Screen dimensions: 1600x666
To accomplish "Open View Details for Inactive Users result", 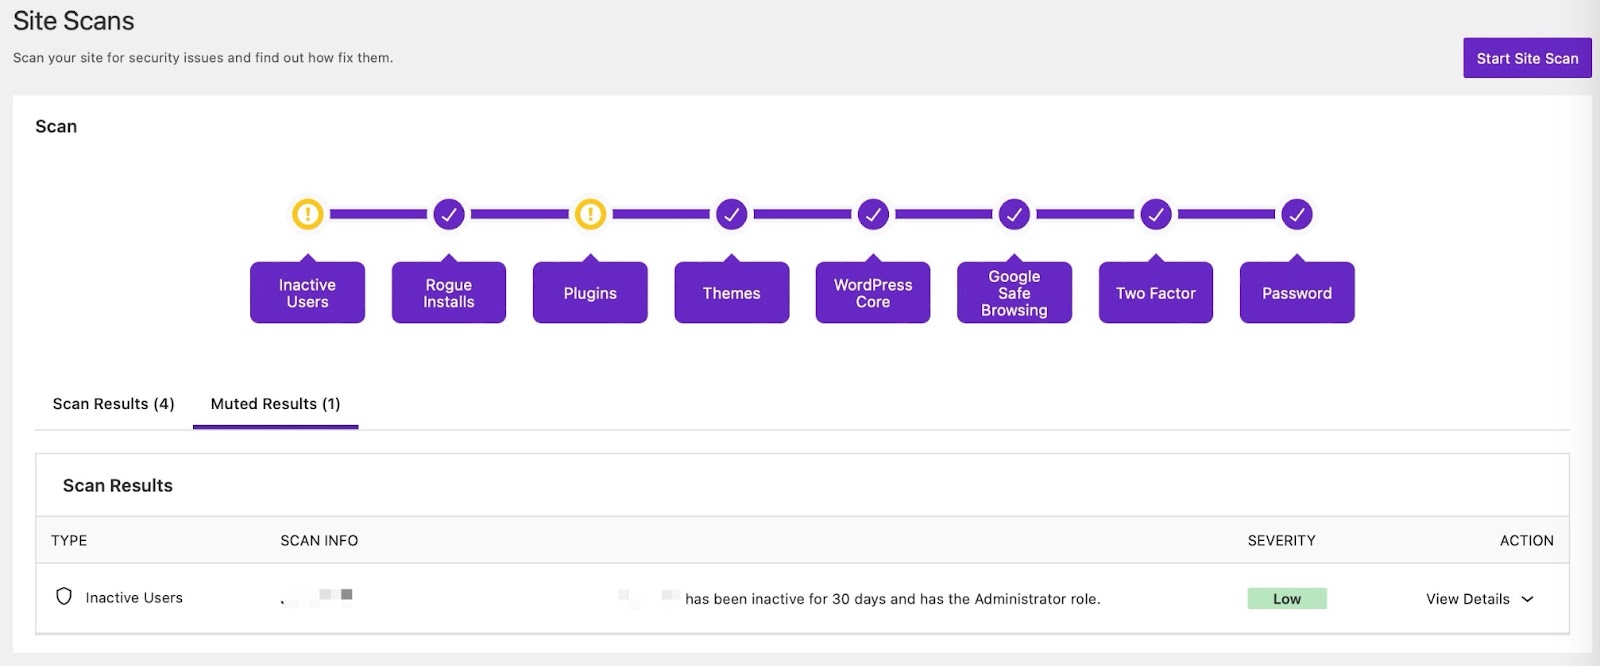I will 1467,599.
